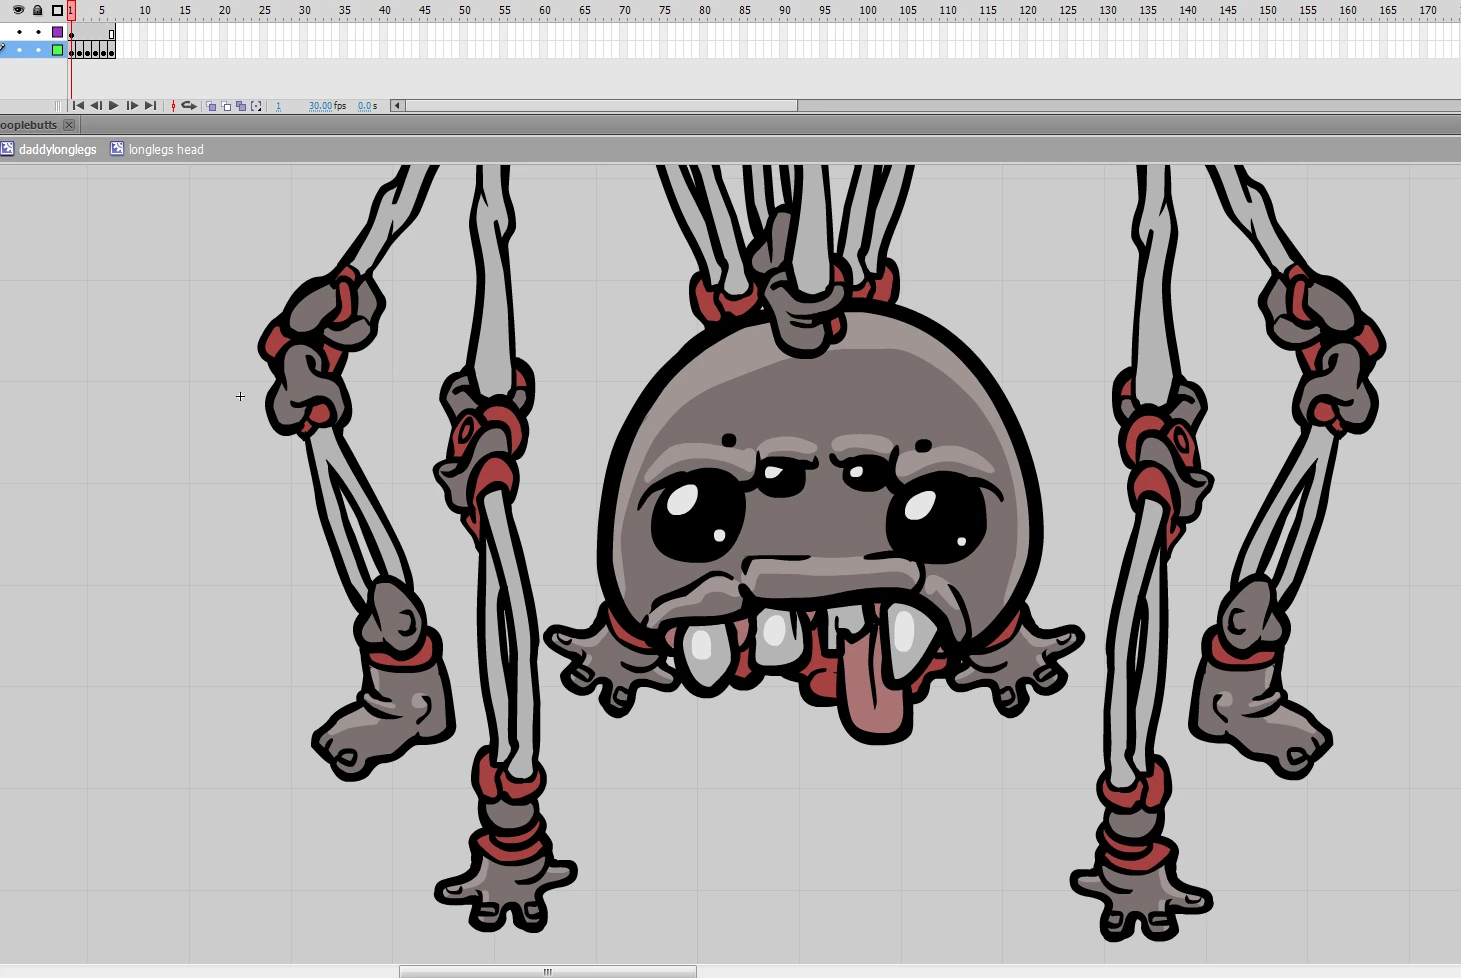Click frame 100 on the timeline ruler

[x=868, y=10]
